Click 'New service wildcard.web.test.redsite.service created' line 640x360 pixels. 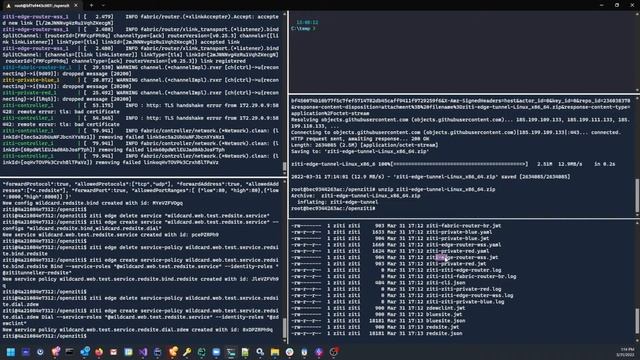pos(110,235)
